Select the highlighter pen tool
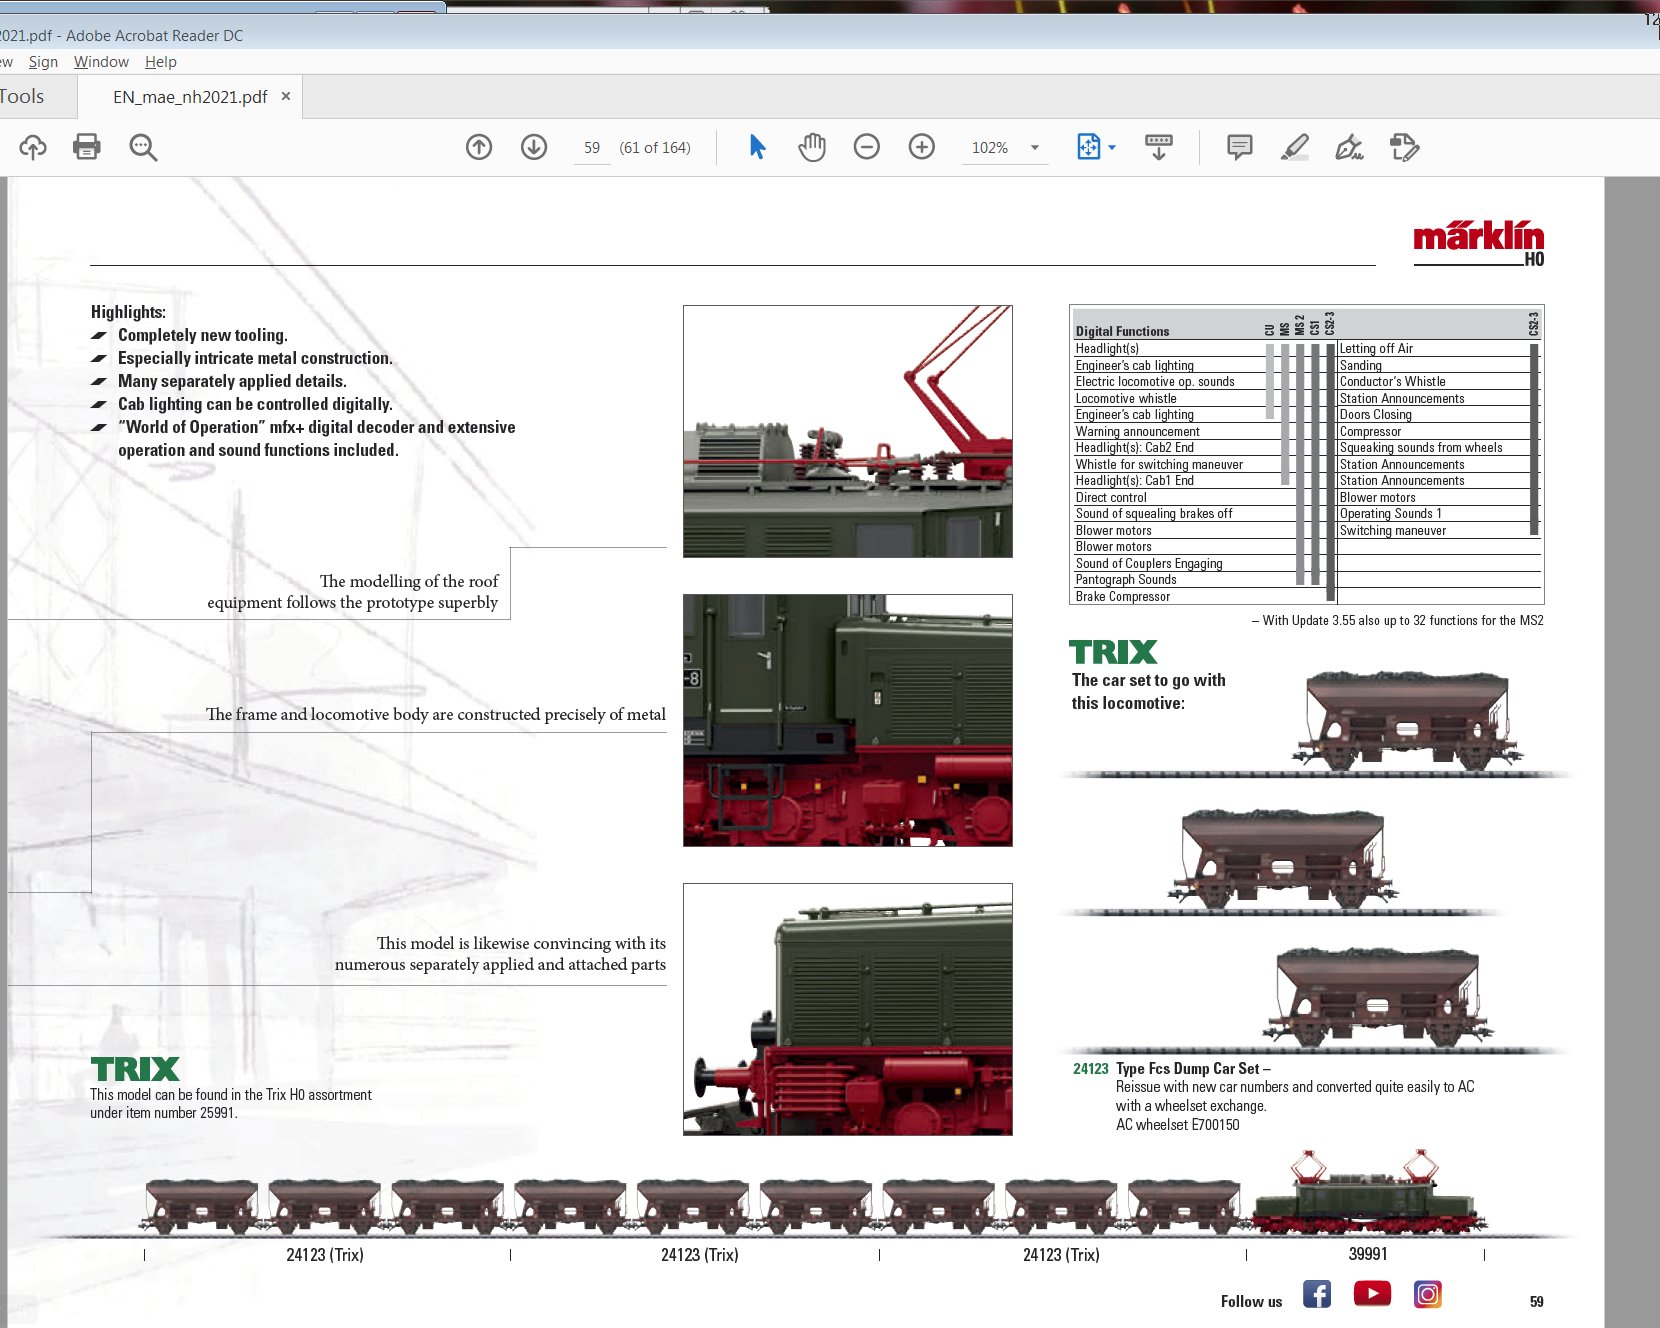 click(1295, 147)
